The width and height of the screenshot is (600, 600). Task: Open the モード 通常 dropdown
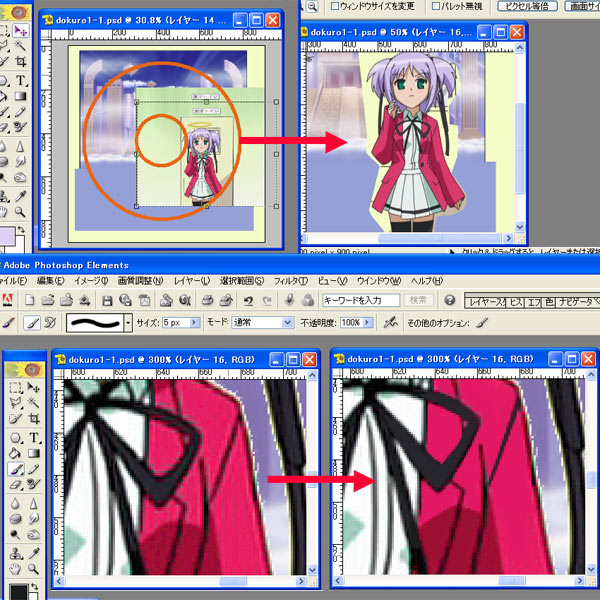288,323
